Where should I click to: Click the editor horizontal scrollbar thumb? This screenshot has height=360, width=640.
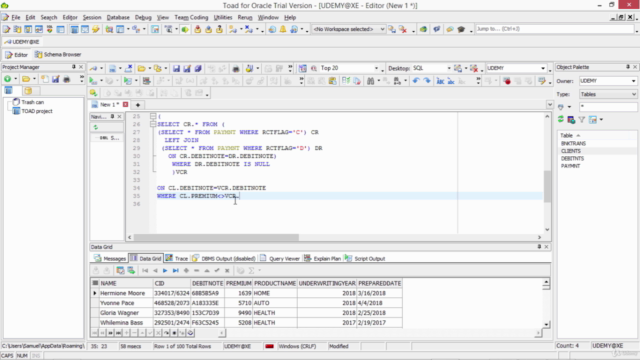(x=216, y=237)
